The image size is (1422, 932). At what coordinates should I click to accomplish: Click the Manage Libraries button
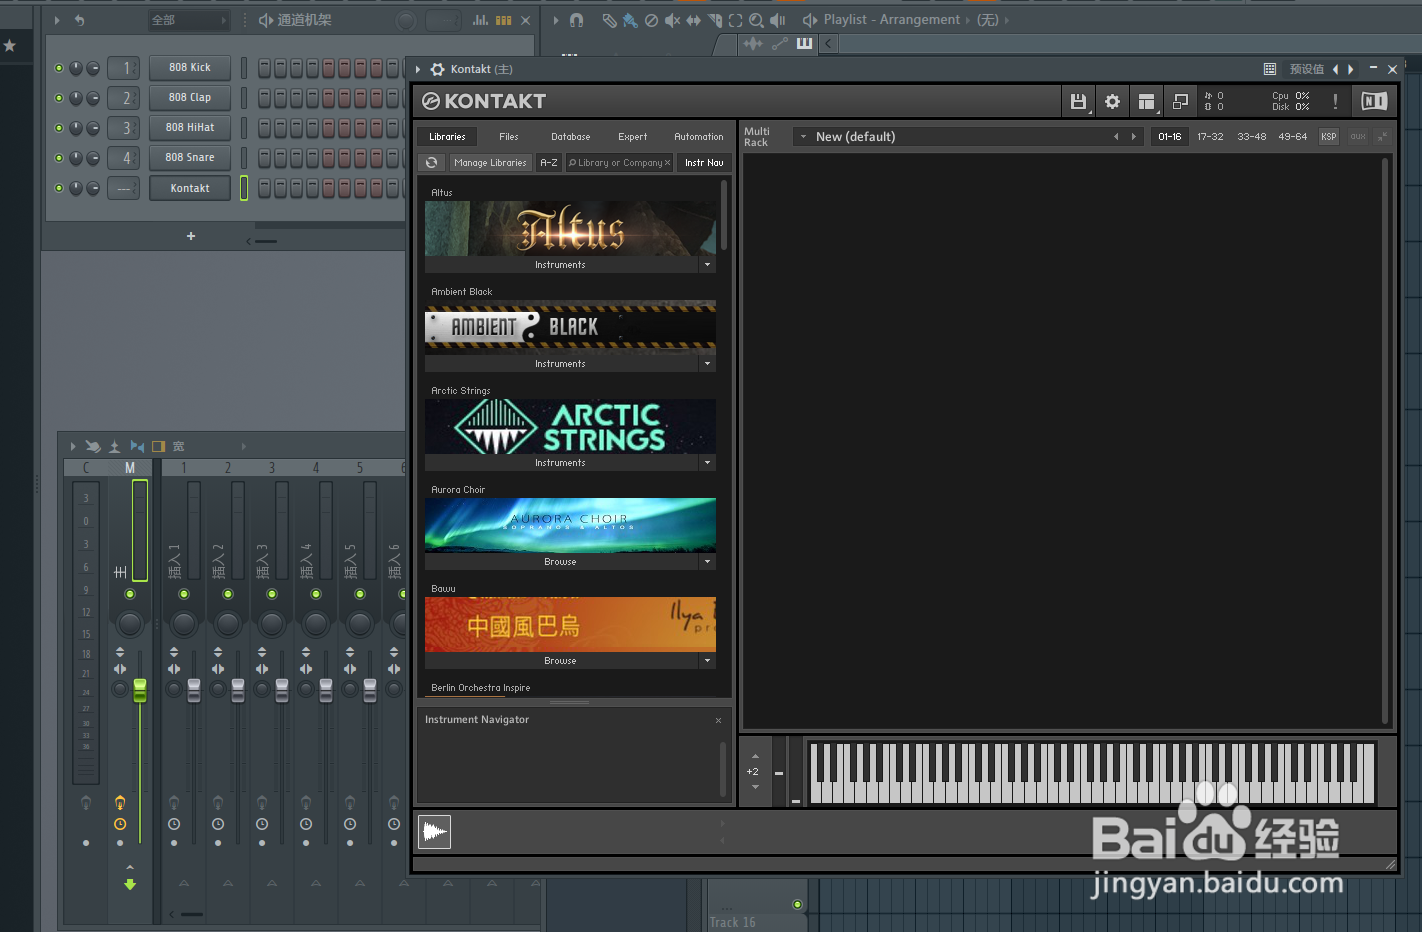click(x=490, y=162)
